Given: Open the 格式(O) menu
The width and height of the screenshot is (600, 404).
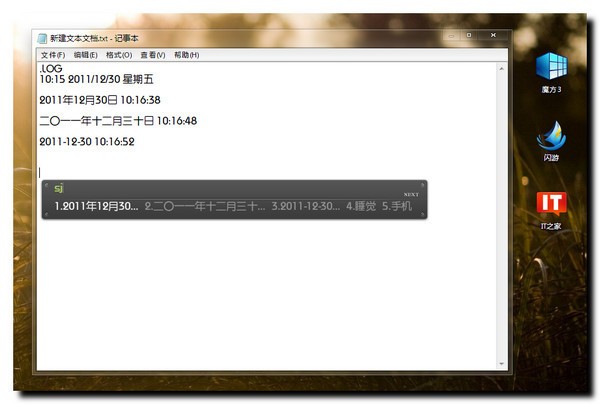Looking at the screenshot, I should (119, 55).
